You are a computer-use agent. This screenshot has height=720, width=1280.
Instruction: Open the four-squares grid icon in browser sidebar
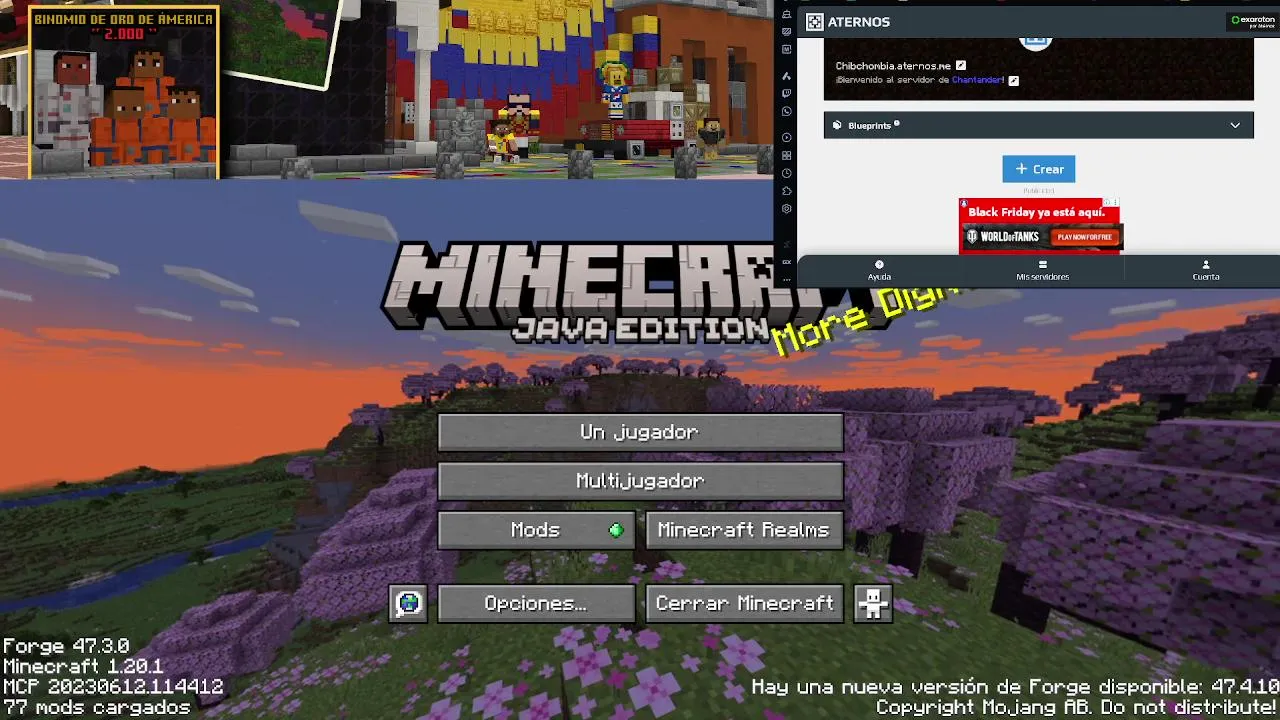(787, 155)
